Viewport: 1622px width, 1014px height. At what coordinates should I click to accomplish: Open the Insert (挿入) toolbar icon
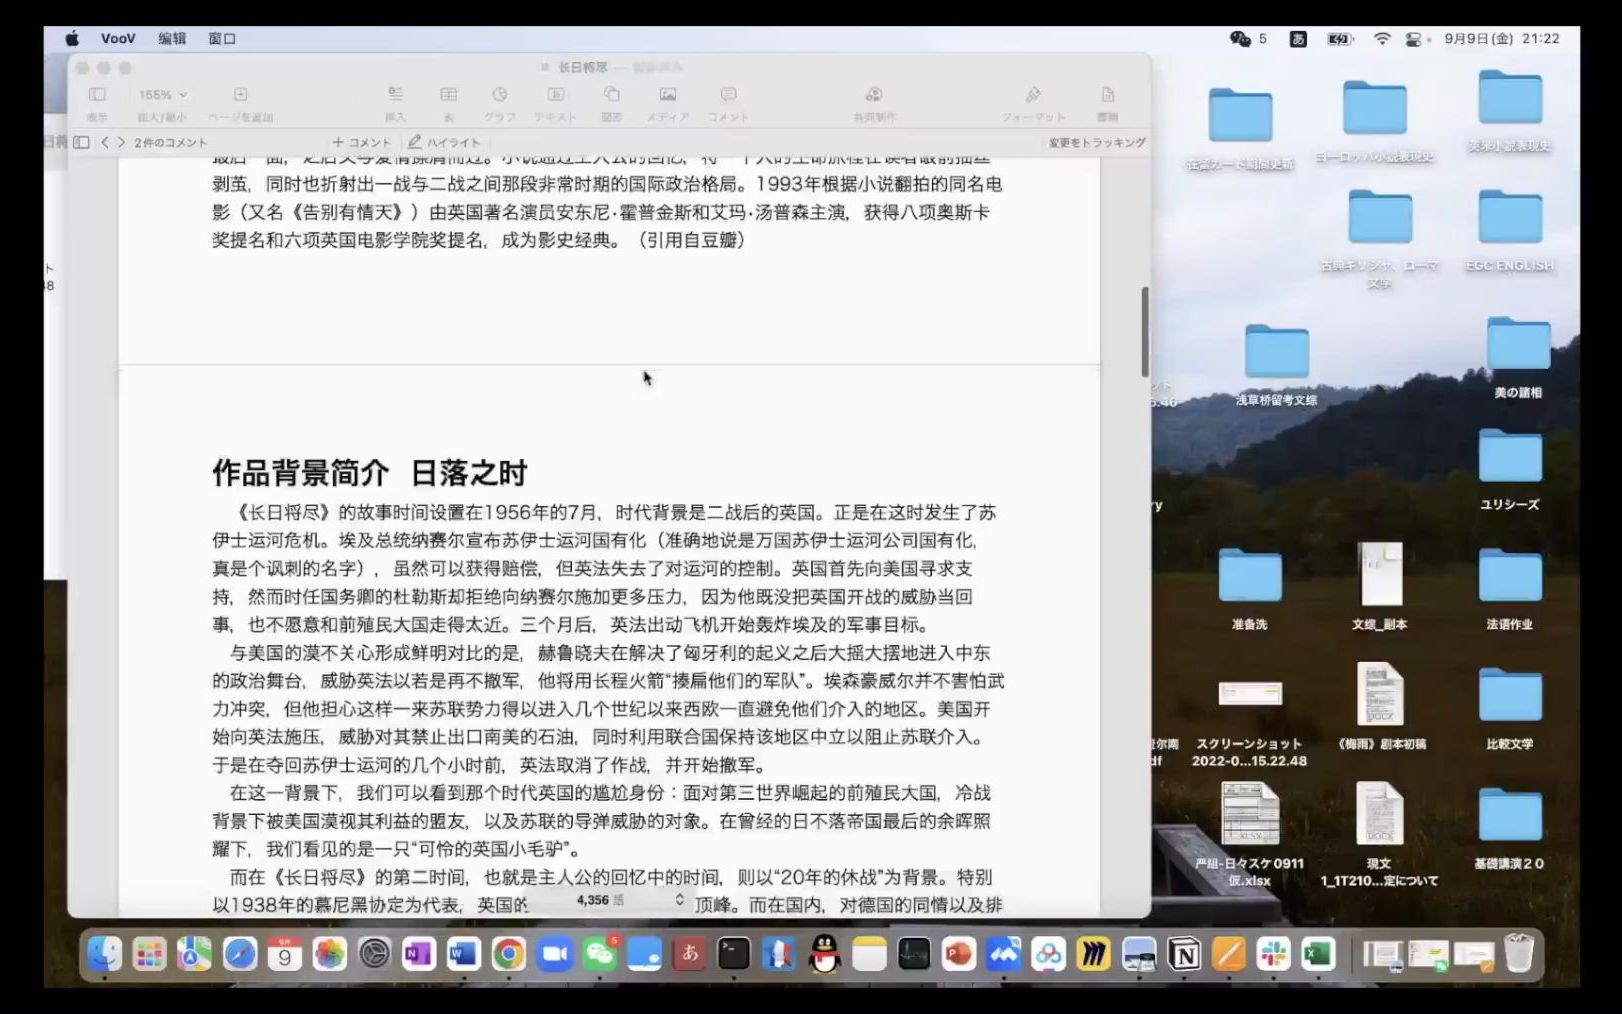tap(395, 94)
